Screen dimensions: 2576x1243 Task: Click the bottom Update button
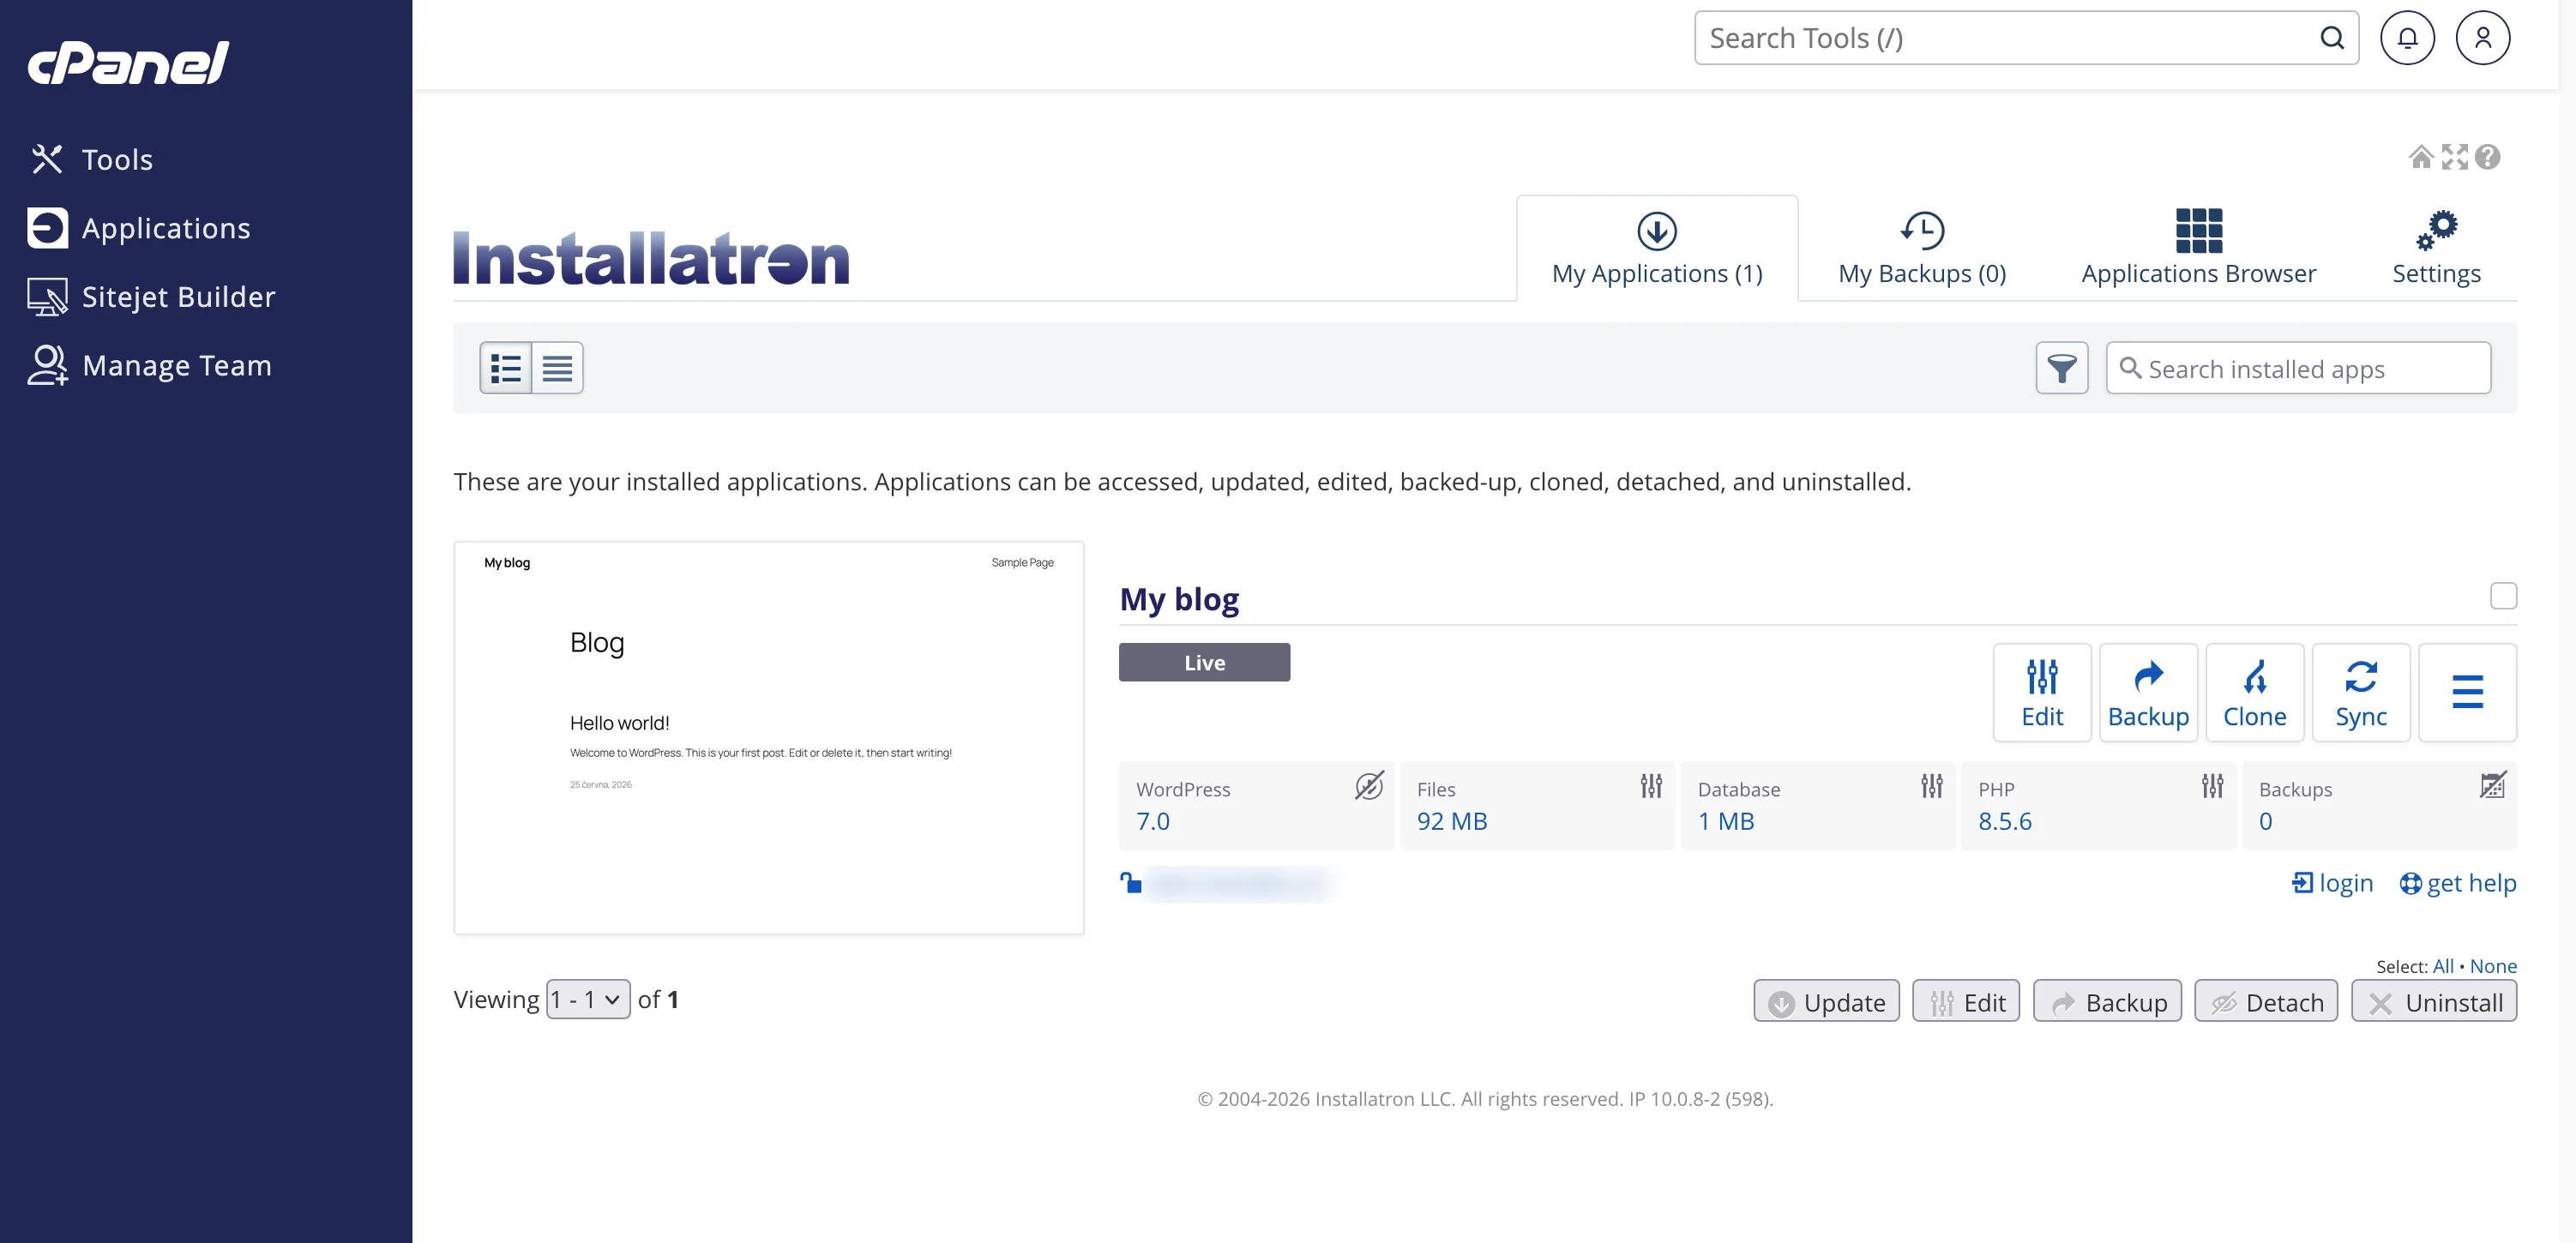point(1826,1001)
